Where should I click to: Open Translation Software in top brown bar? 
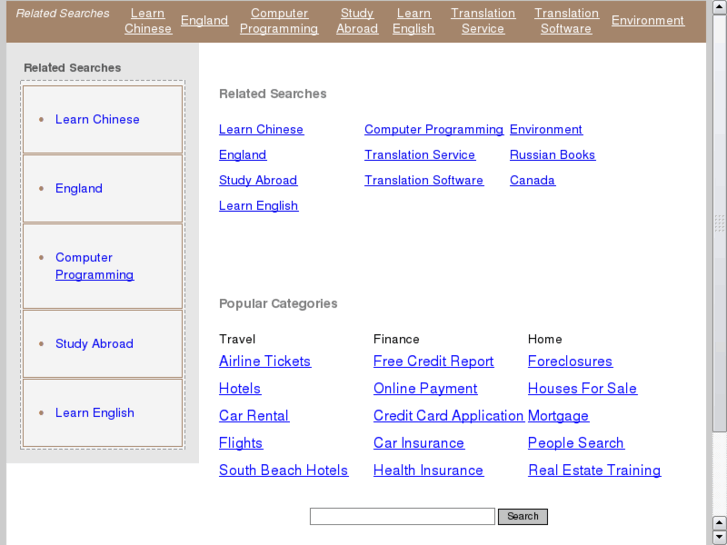(x=566, y=21)
